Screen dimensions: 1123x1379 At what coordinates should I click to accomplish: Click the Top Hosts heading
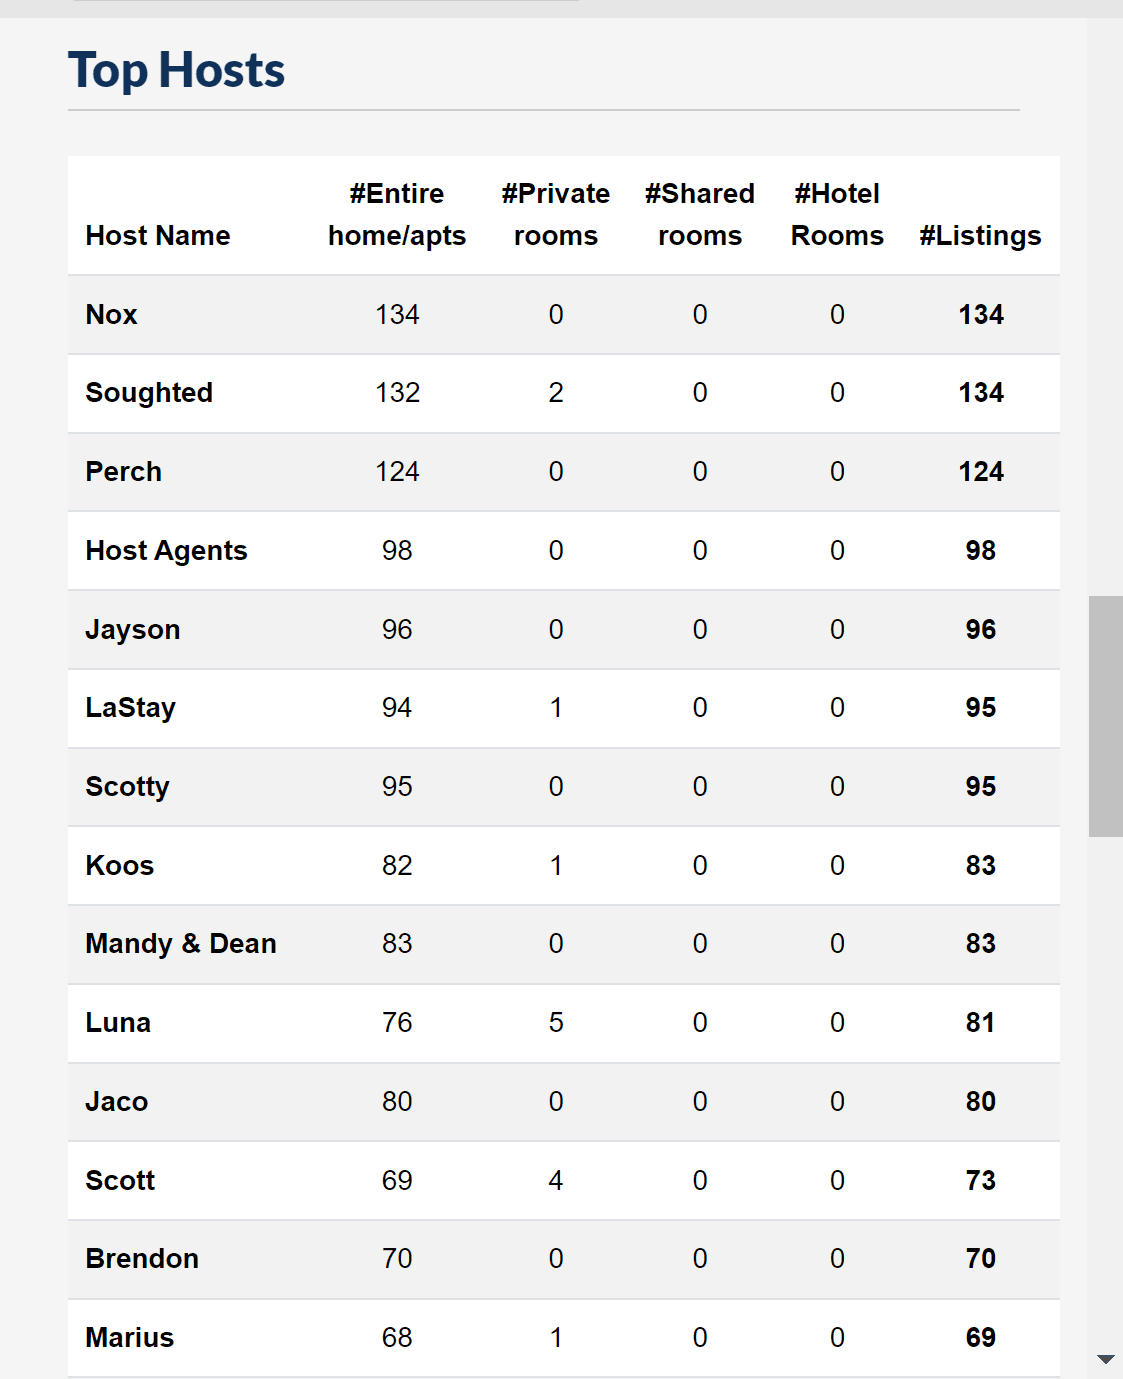[x=177, y=71]
